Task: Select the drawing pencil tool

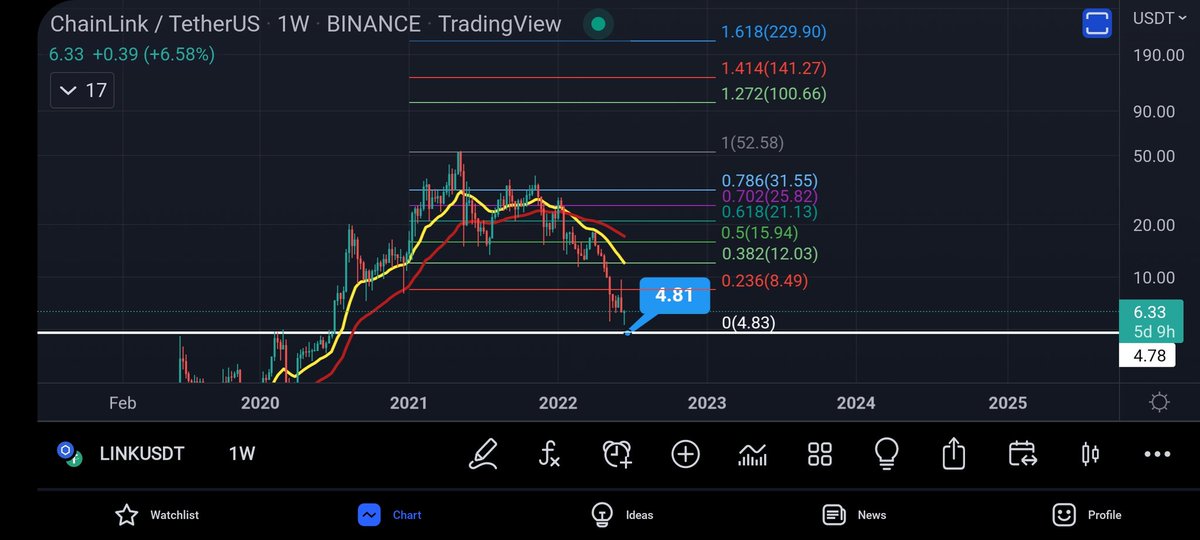Action: click(x=485, y=454)
